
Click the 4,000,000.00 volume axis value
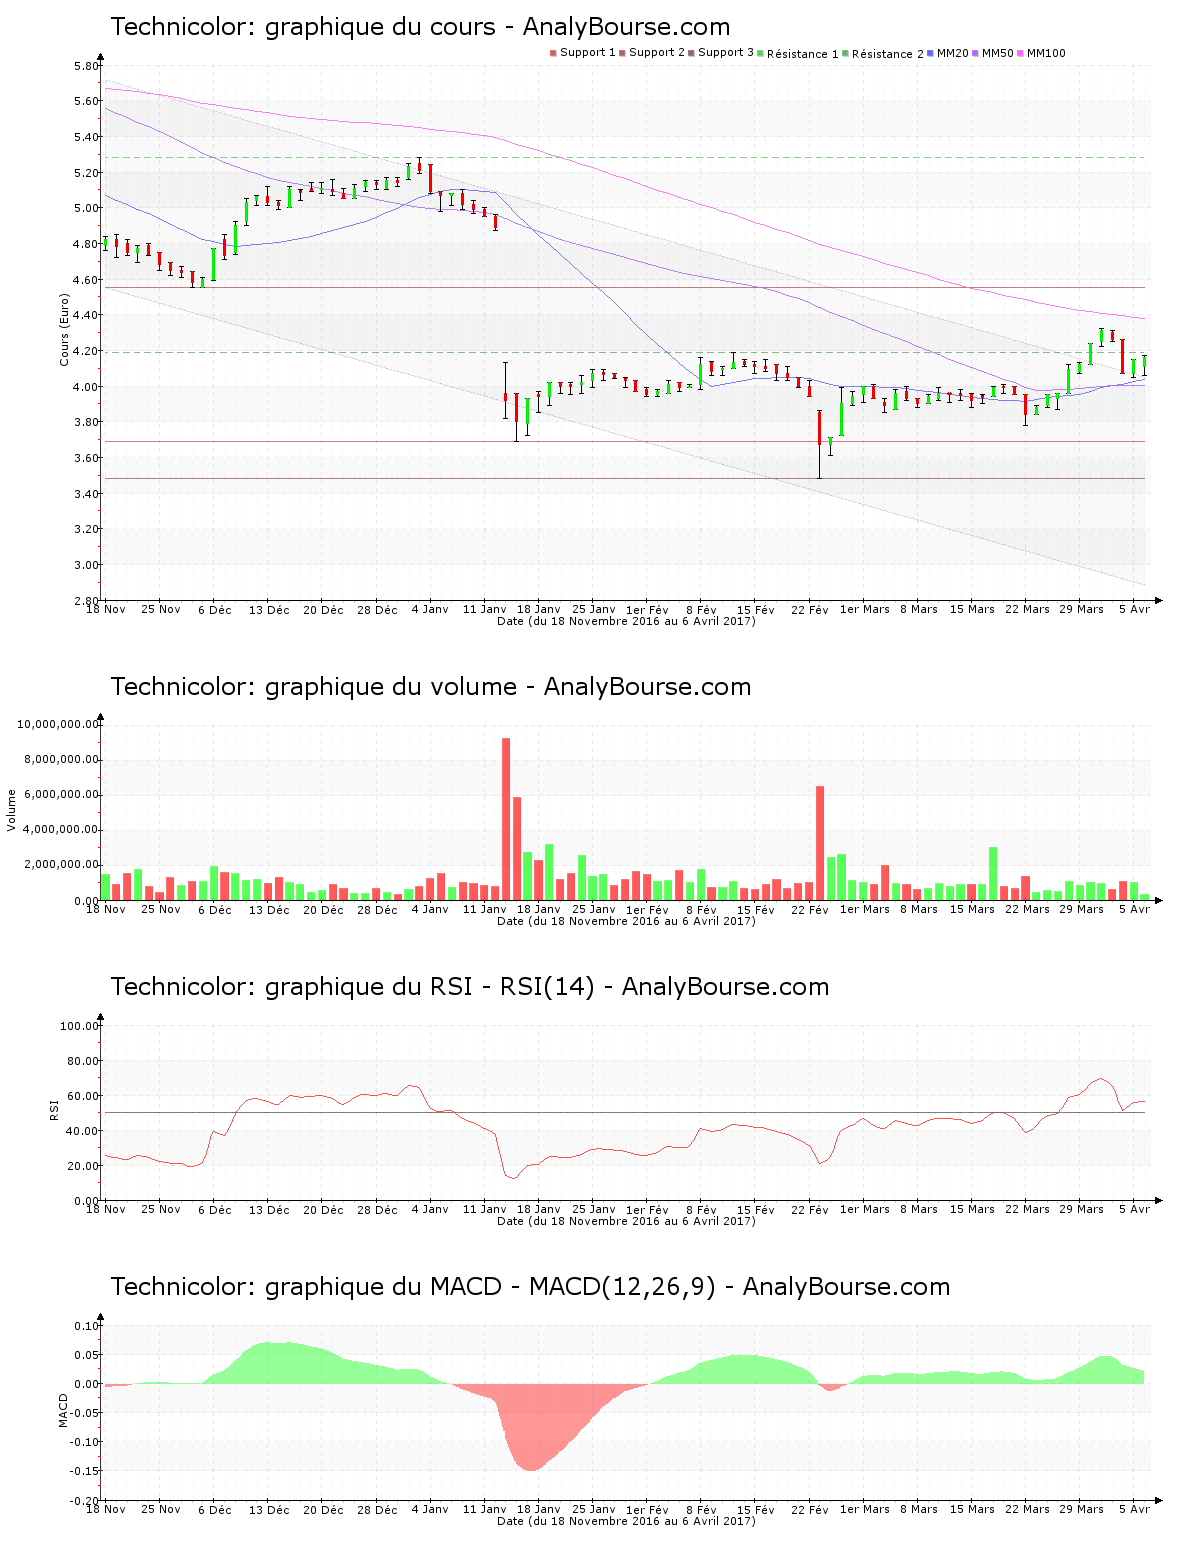pyautogui.click(x=62, y=830)
